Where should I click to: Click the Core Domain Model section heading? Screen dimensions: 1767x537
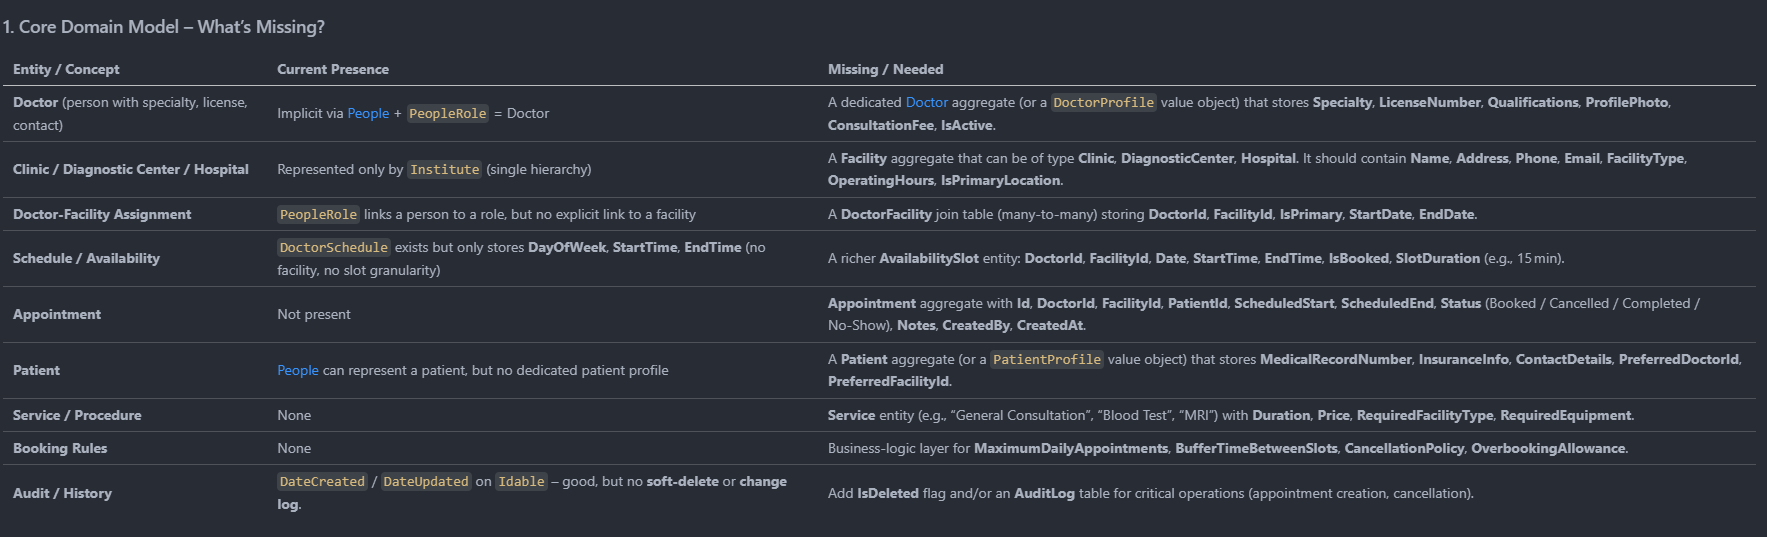[x=163, y=27]
